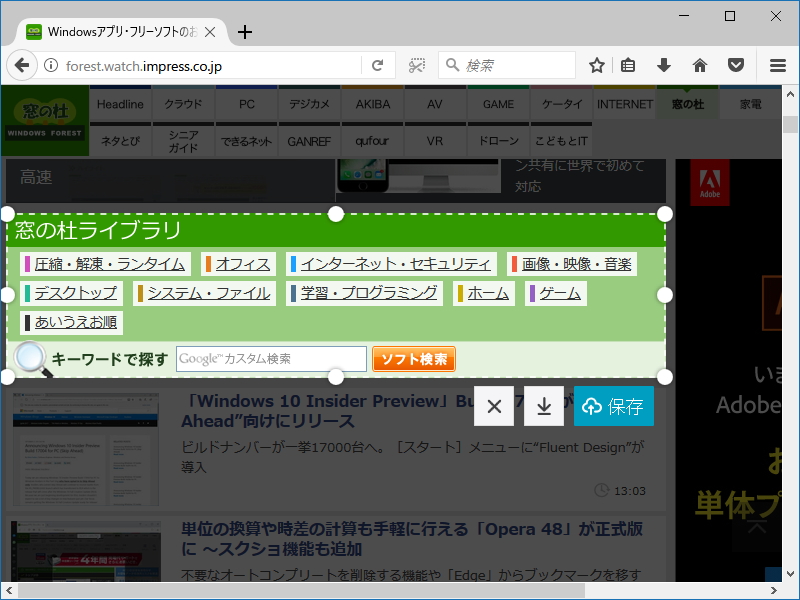Image resolution: width=800 pixels, height=600 pixels.
Task: Navigate back using the browser back arrow
Action: 21,64
